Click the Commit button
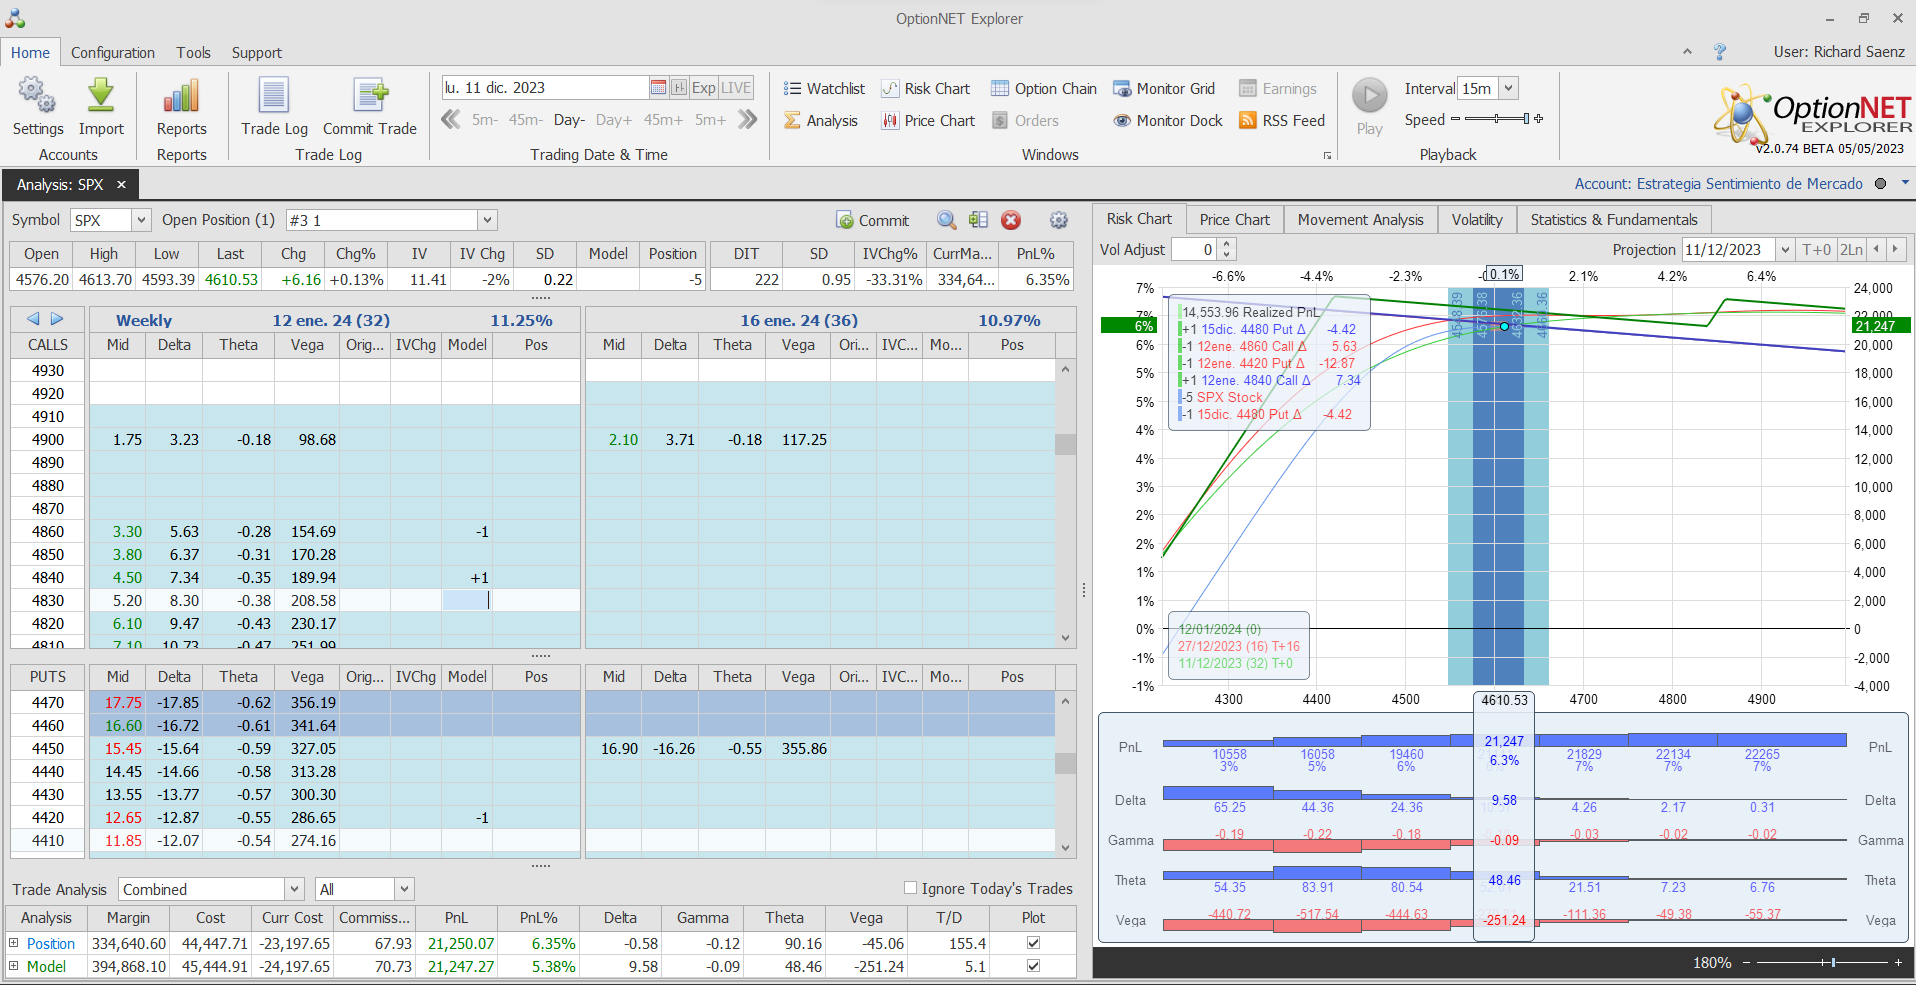Image resolution: width=1916 pixels, height=985 pixels. [873, 220]
